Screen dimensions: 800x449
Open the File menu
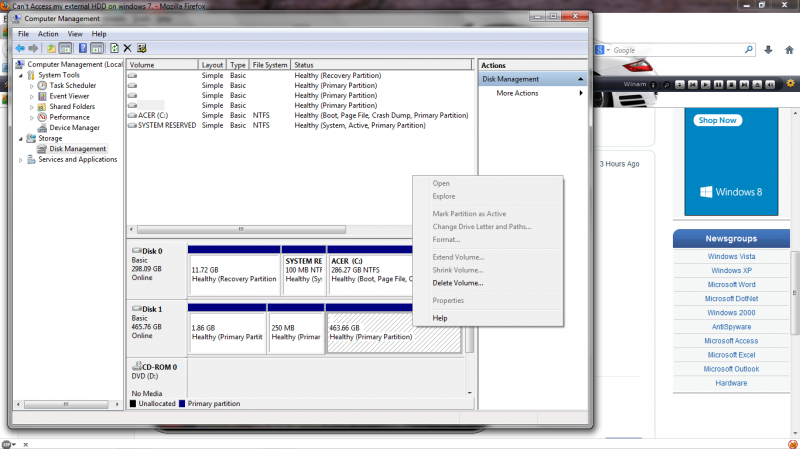(x=23, y=34)
